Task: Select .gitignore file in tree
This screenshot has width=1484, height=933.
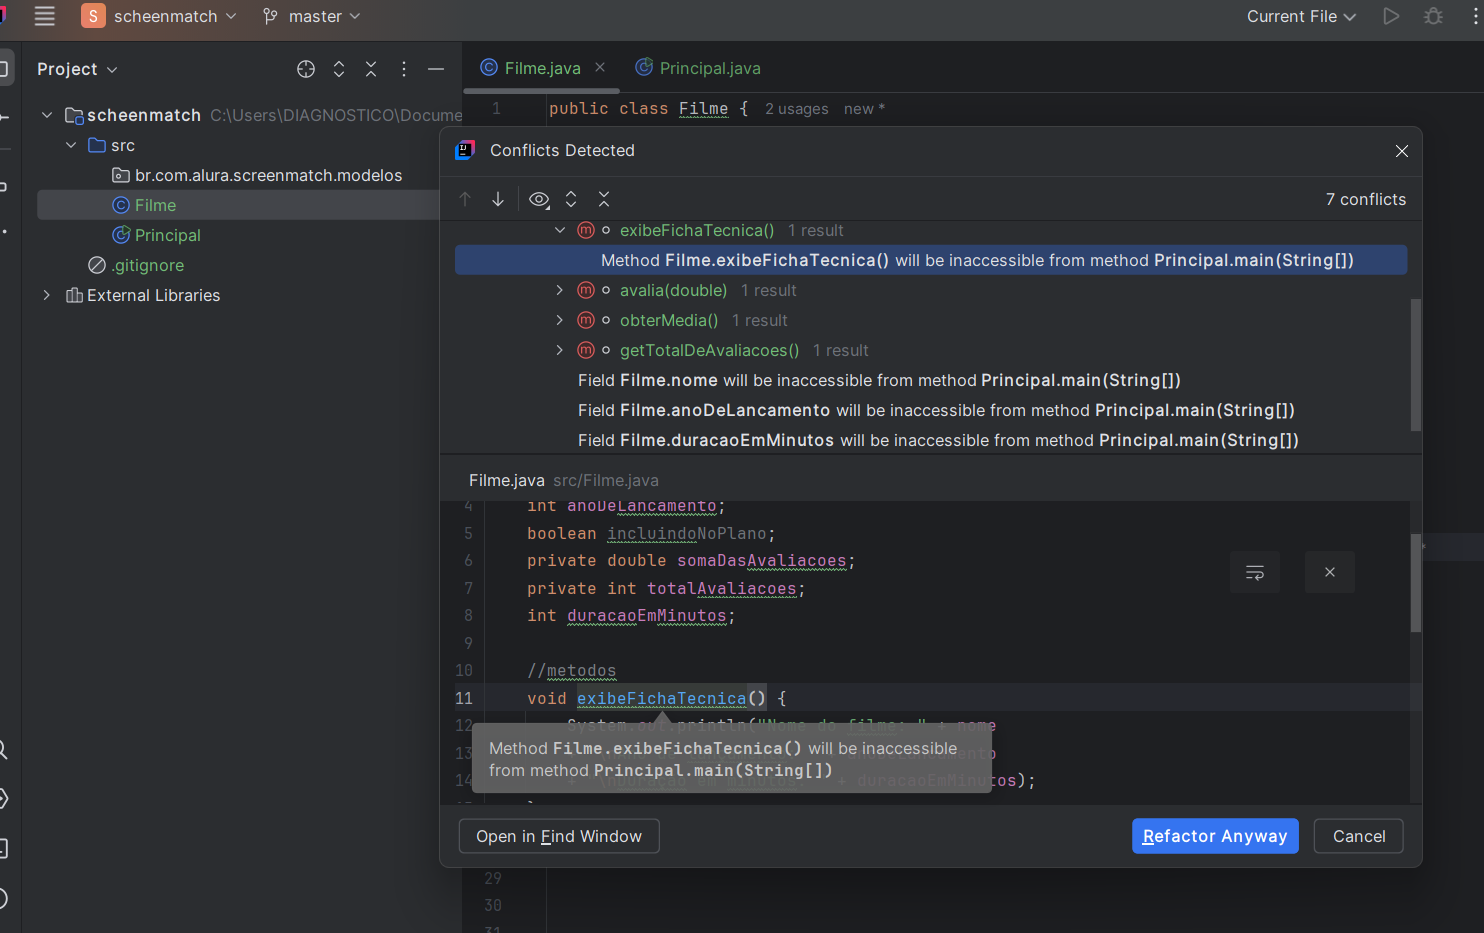Action: point(136,265)
